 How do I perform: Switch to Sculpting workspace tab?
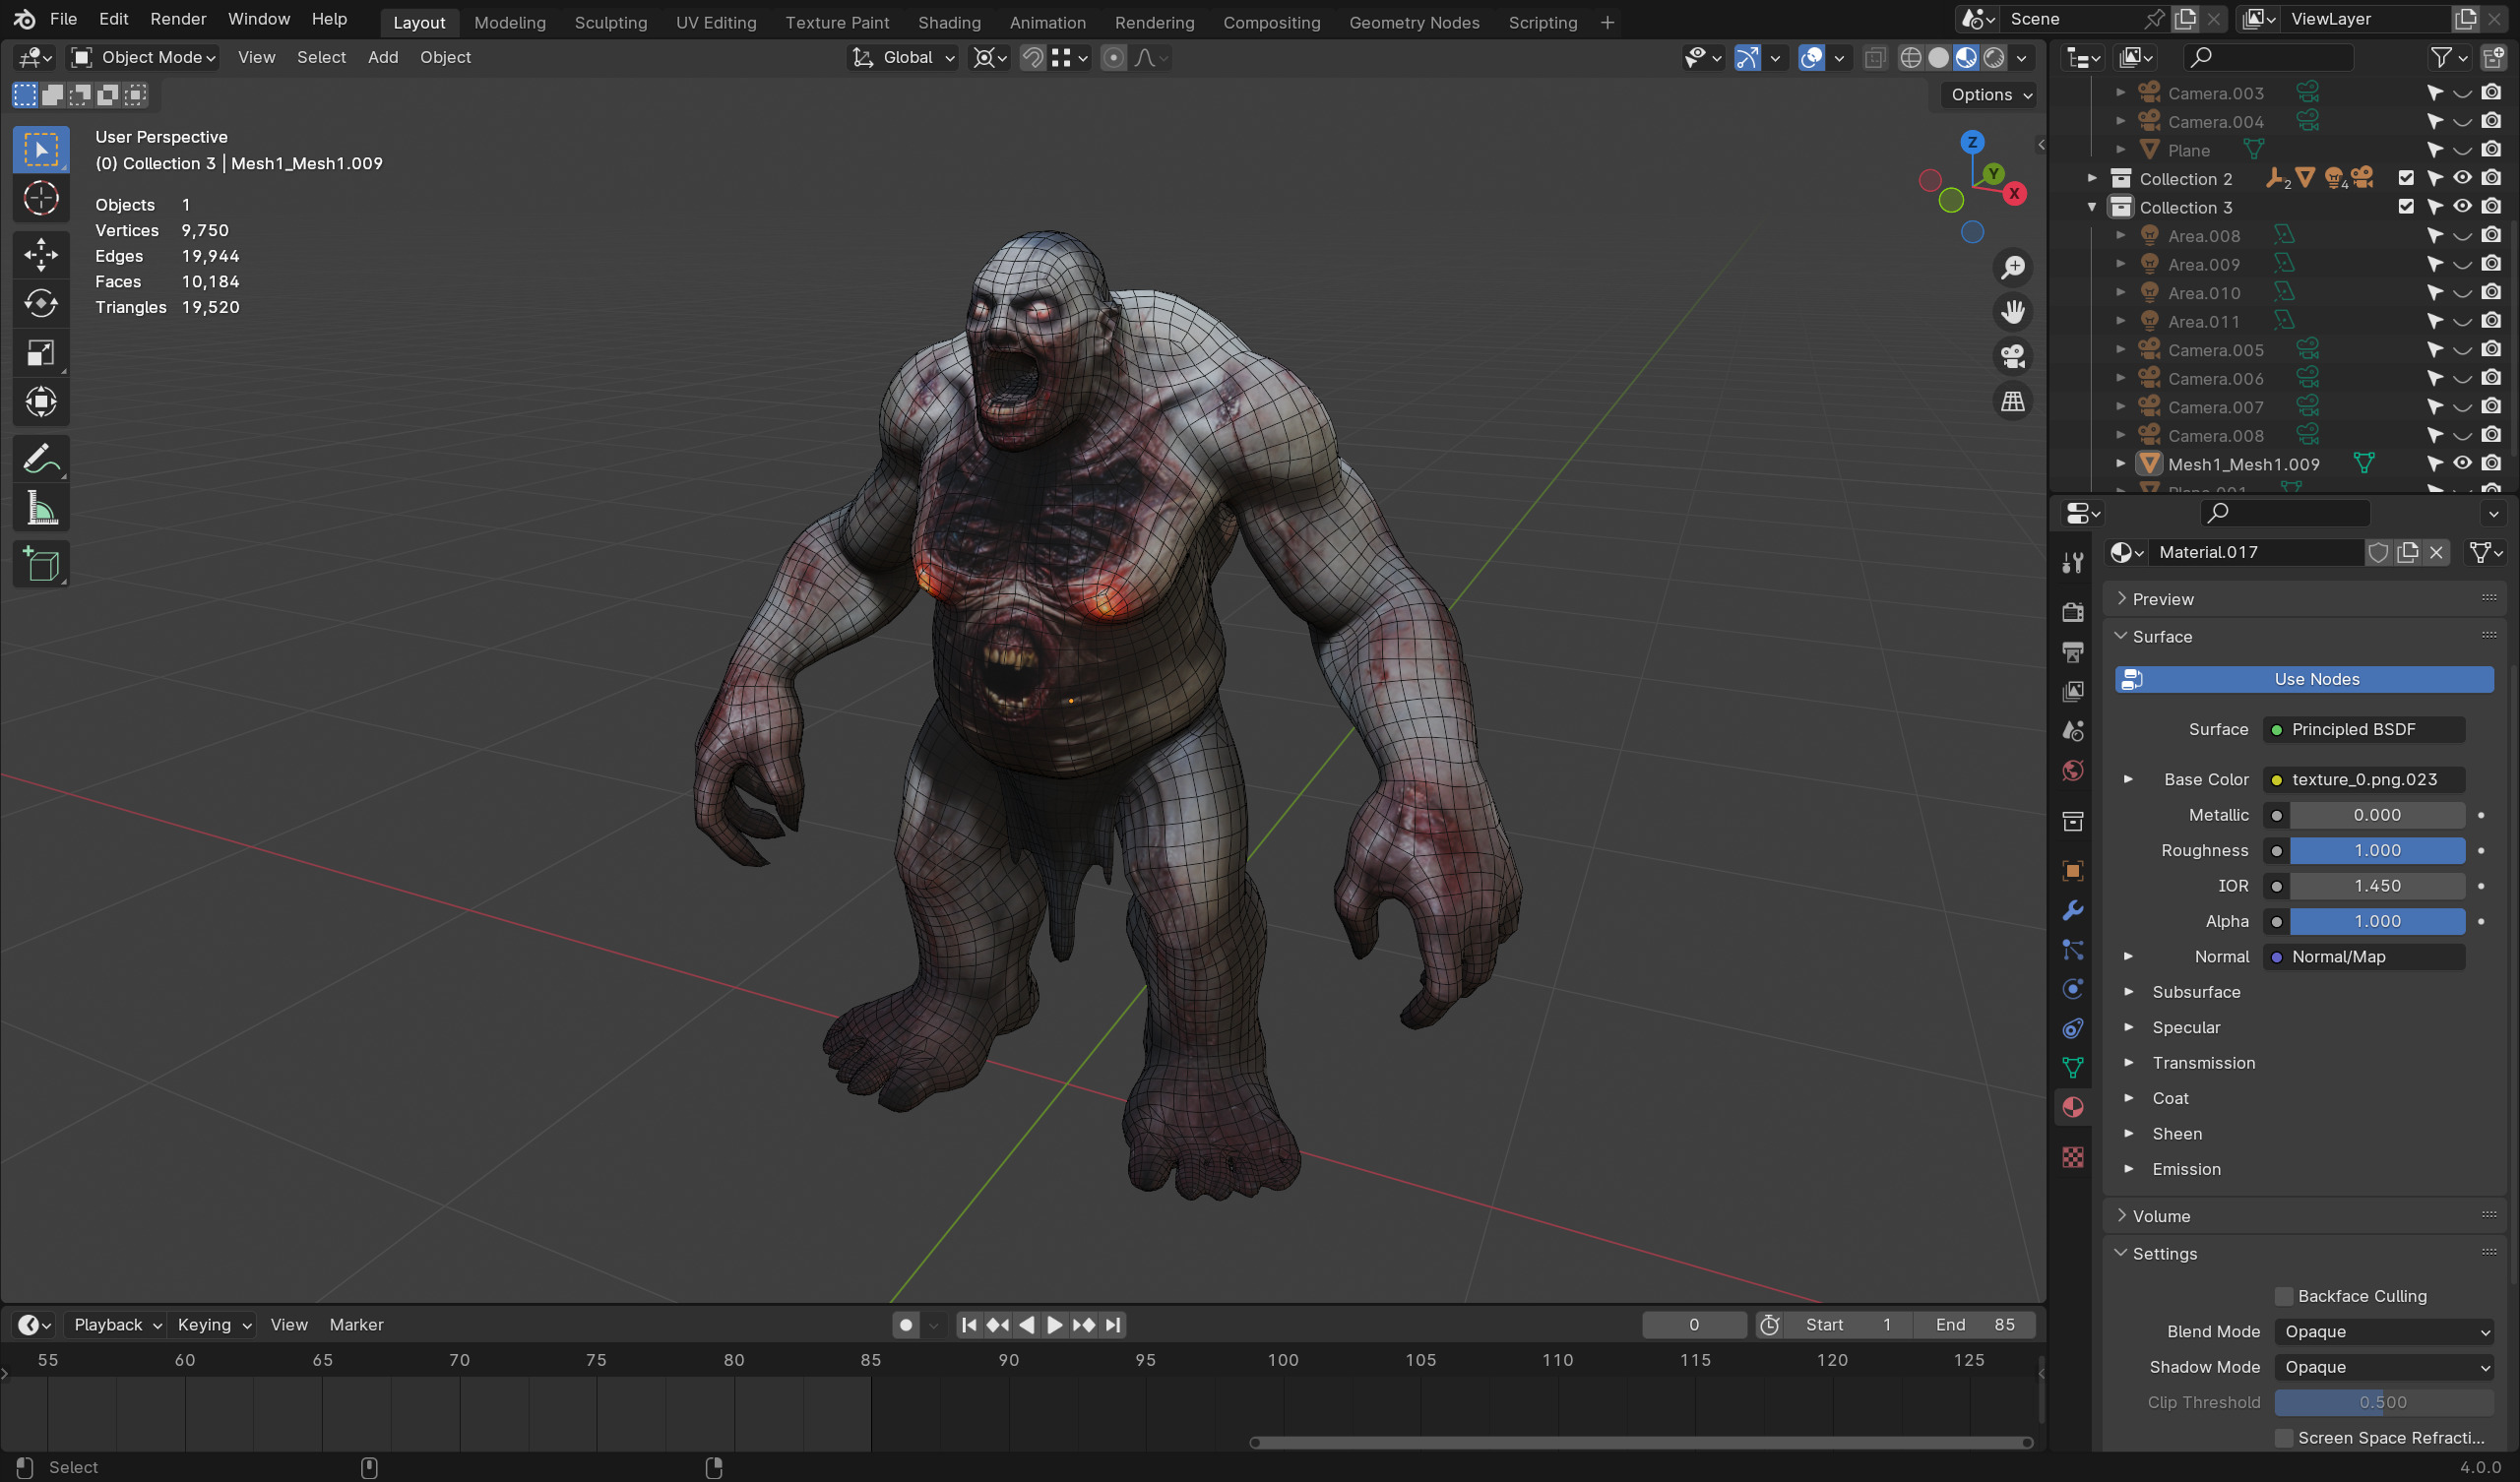(610, 22)
